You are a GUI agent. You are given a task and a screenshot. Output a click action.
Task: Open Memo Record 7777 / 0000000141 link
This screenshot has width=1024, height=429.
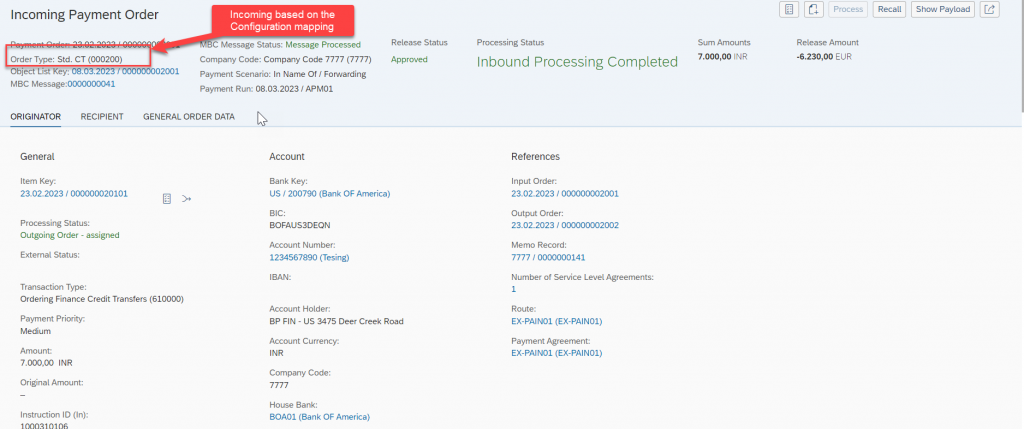pyautogui.click(x=548, y=257)
